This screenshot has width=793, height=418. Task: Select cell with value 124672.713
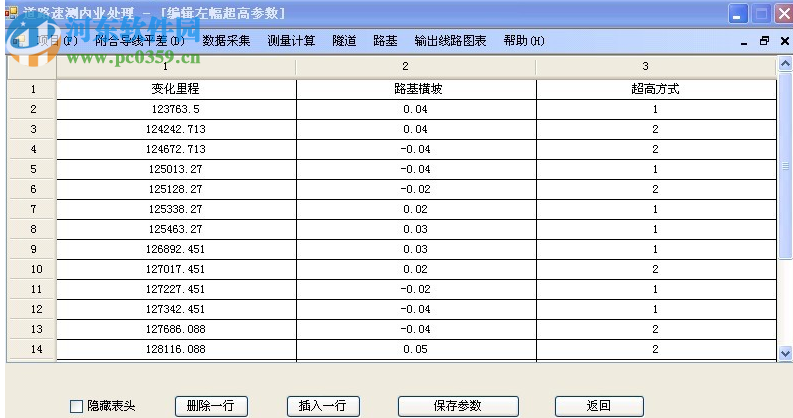tap(176, 150)
